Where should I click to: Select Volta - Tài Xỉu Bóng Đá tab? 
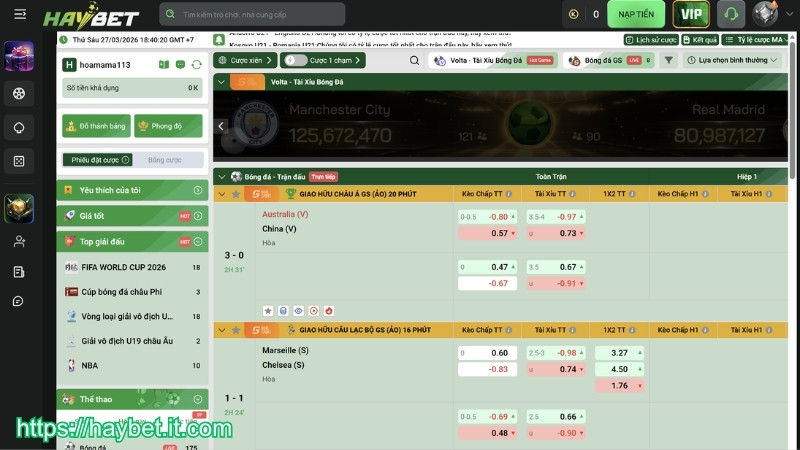493,60
